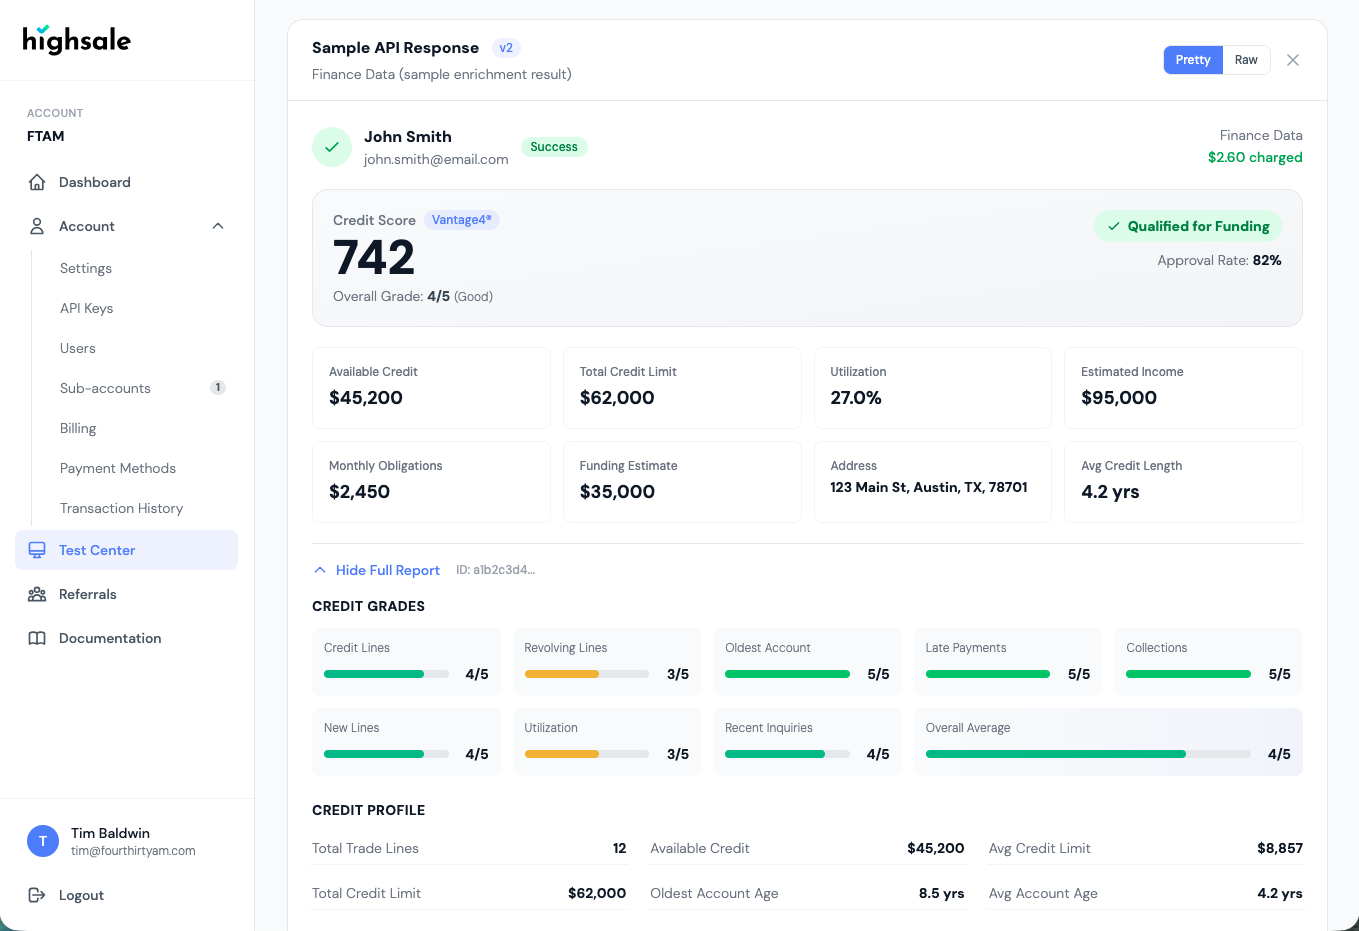The height and width of the screenshot is (931, 1359).
Task: View Sub-accounts with the badge count
Action: [x=104, y=388]
